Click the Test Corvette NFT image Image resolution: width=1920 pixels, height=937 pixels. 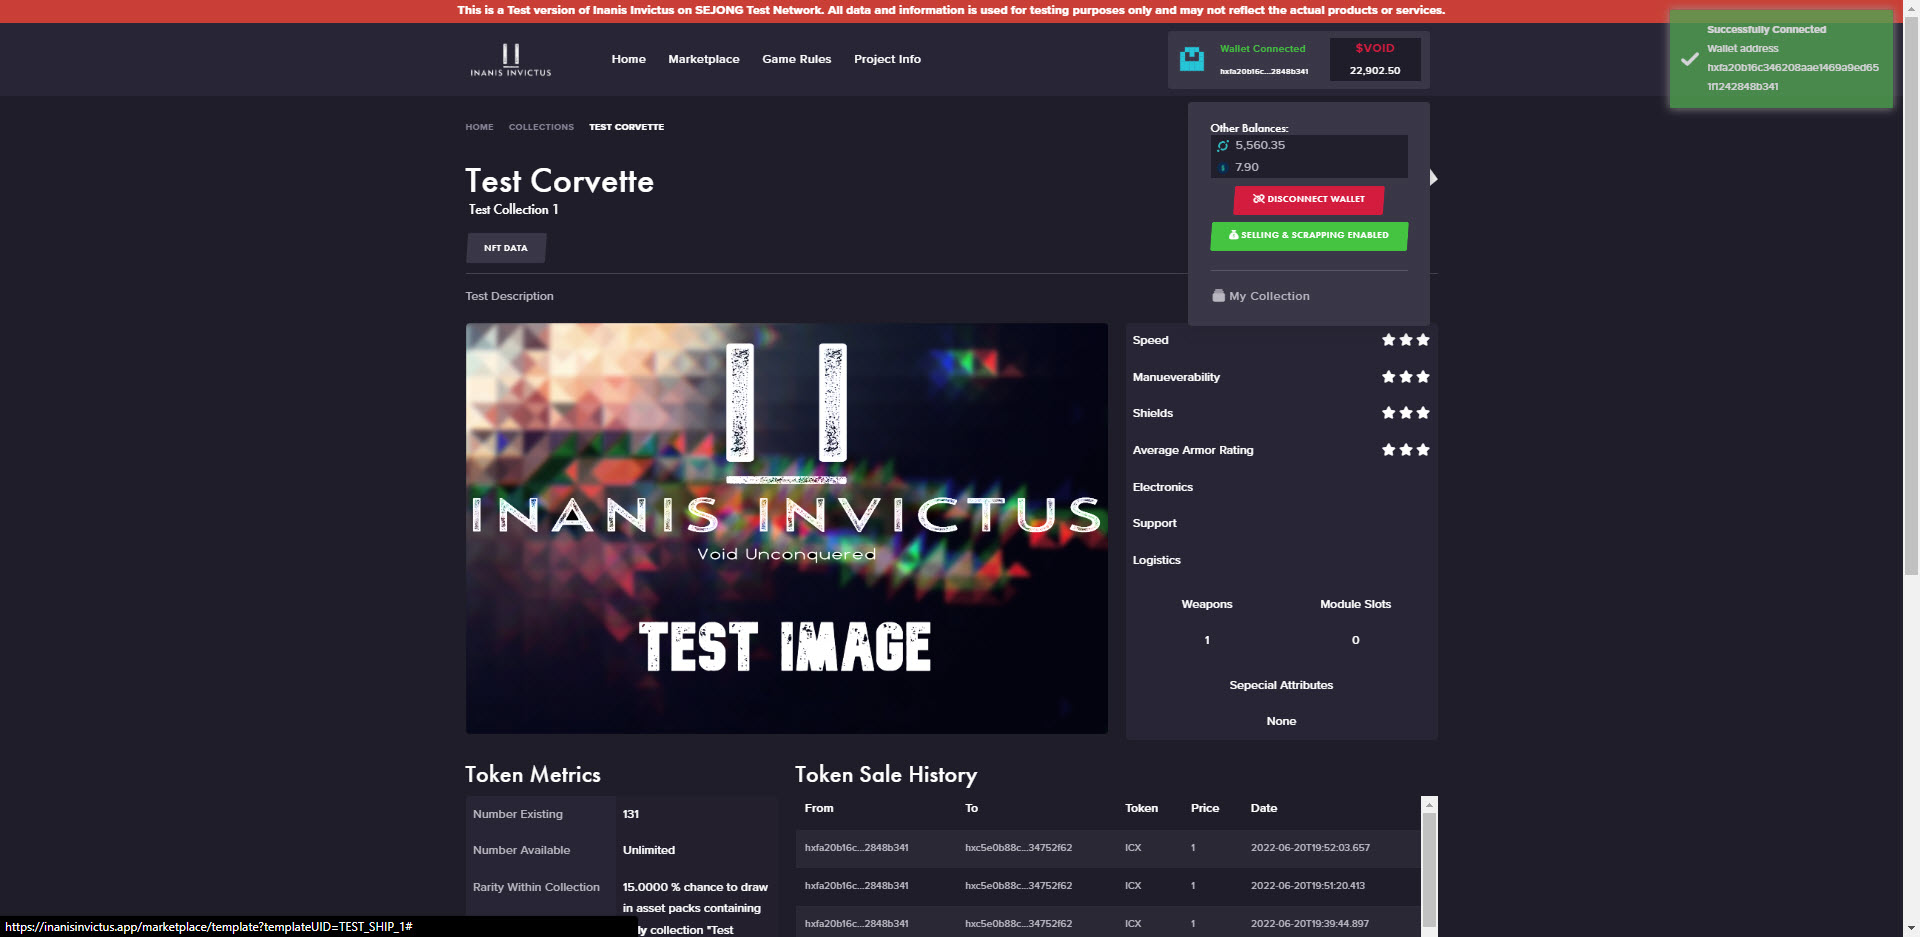tap(786, 528)
